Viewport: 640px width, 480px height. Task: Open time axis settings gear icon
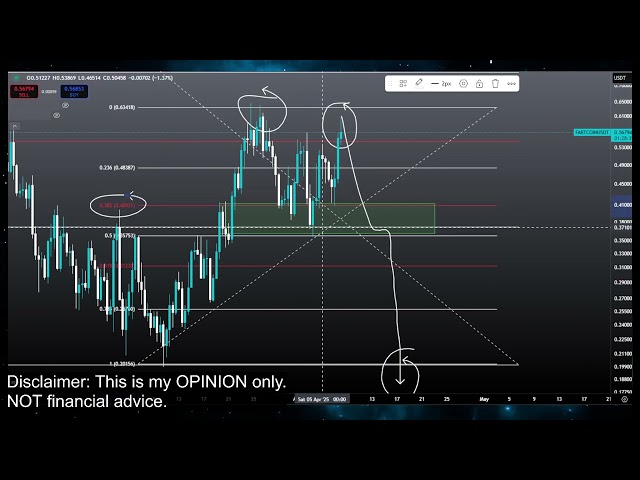pos(625,399)
